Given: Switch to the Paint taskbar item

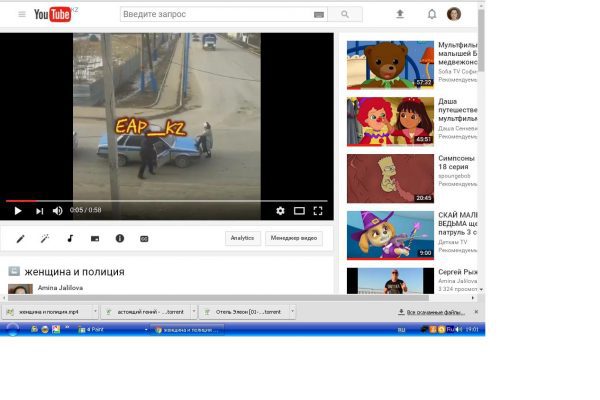Looking at the screenshot, I should point(96,329).
